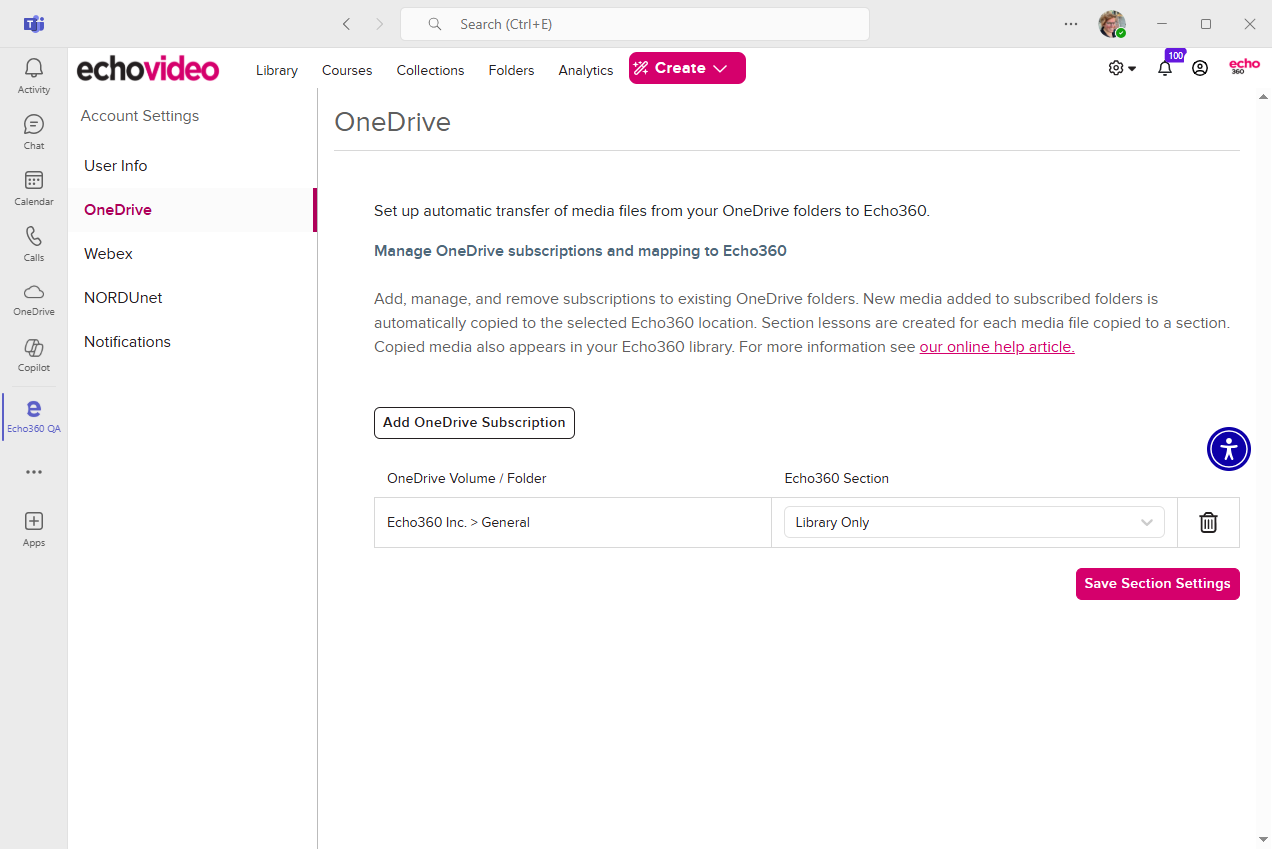Click the OneDrive page heading

click(x=393, y=122)
